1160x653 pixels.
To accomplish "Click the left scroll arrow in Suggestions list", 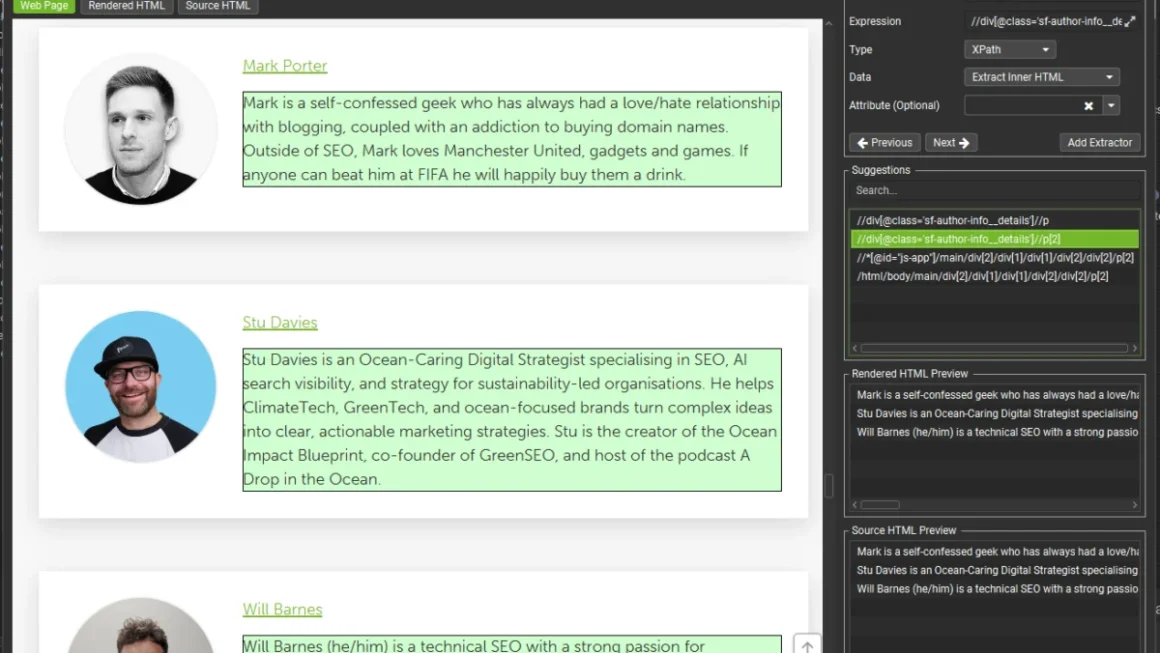I will pyautogui.click(x=855, y=348).
